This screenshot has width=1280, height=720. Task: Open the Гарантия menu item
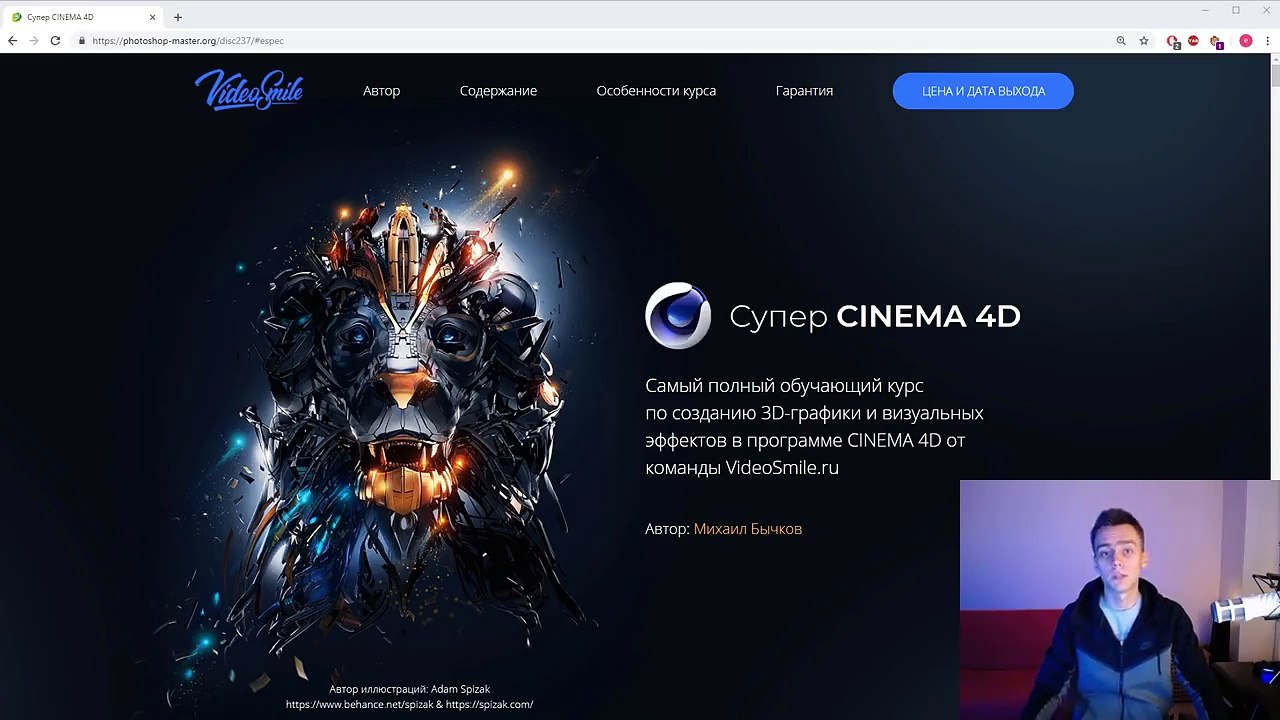(x=804, y=90)
